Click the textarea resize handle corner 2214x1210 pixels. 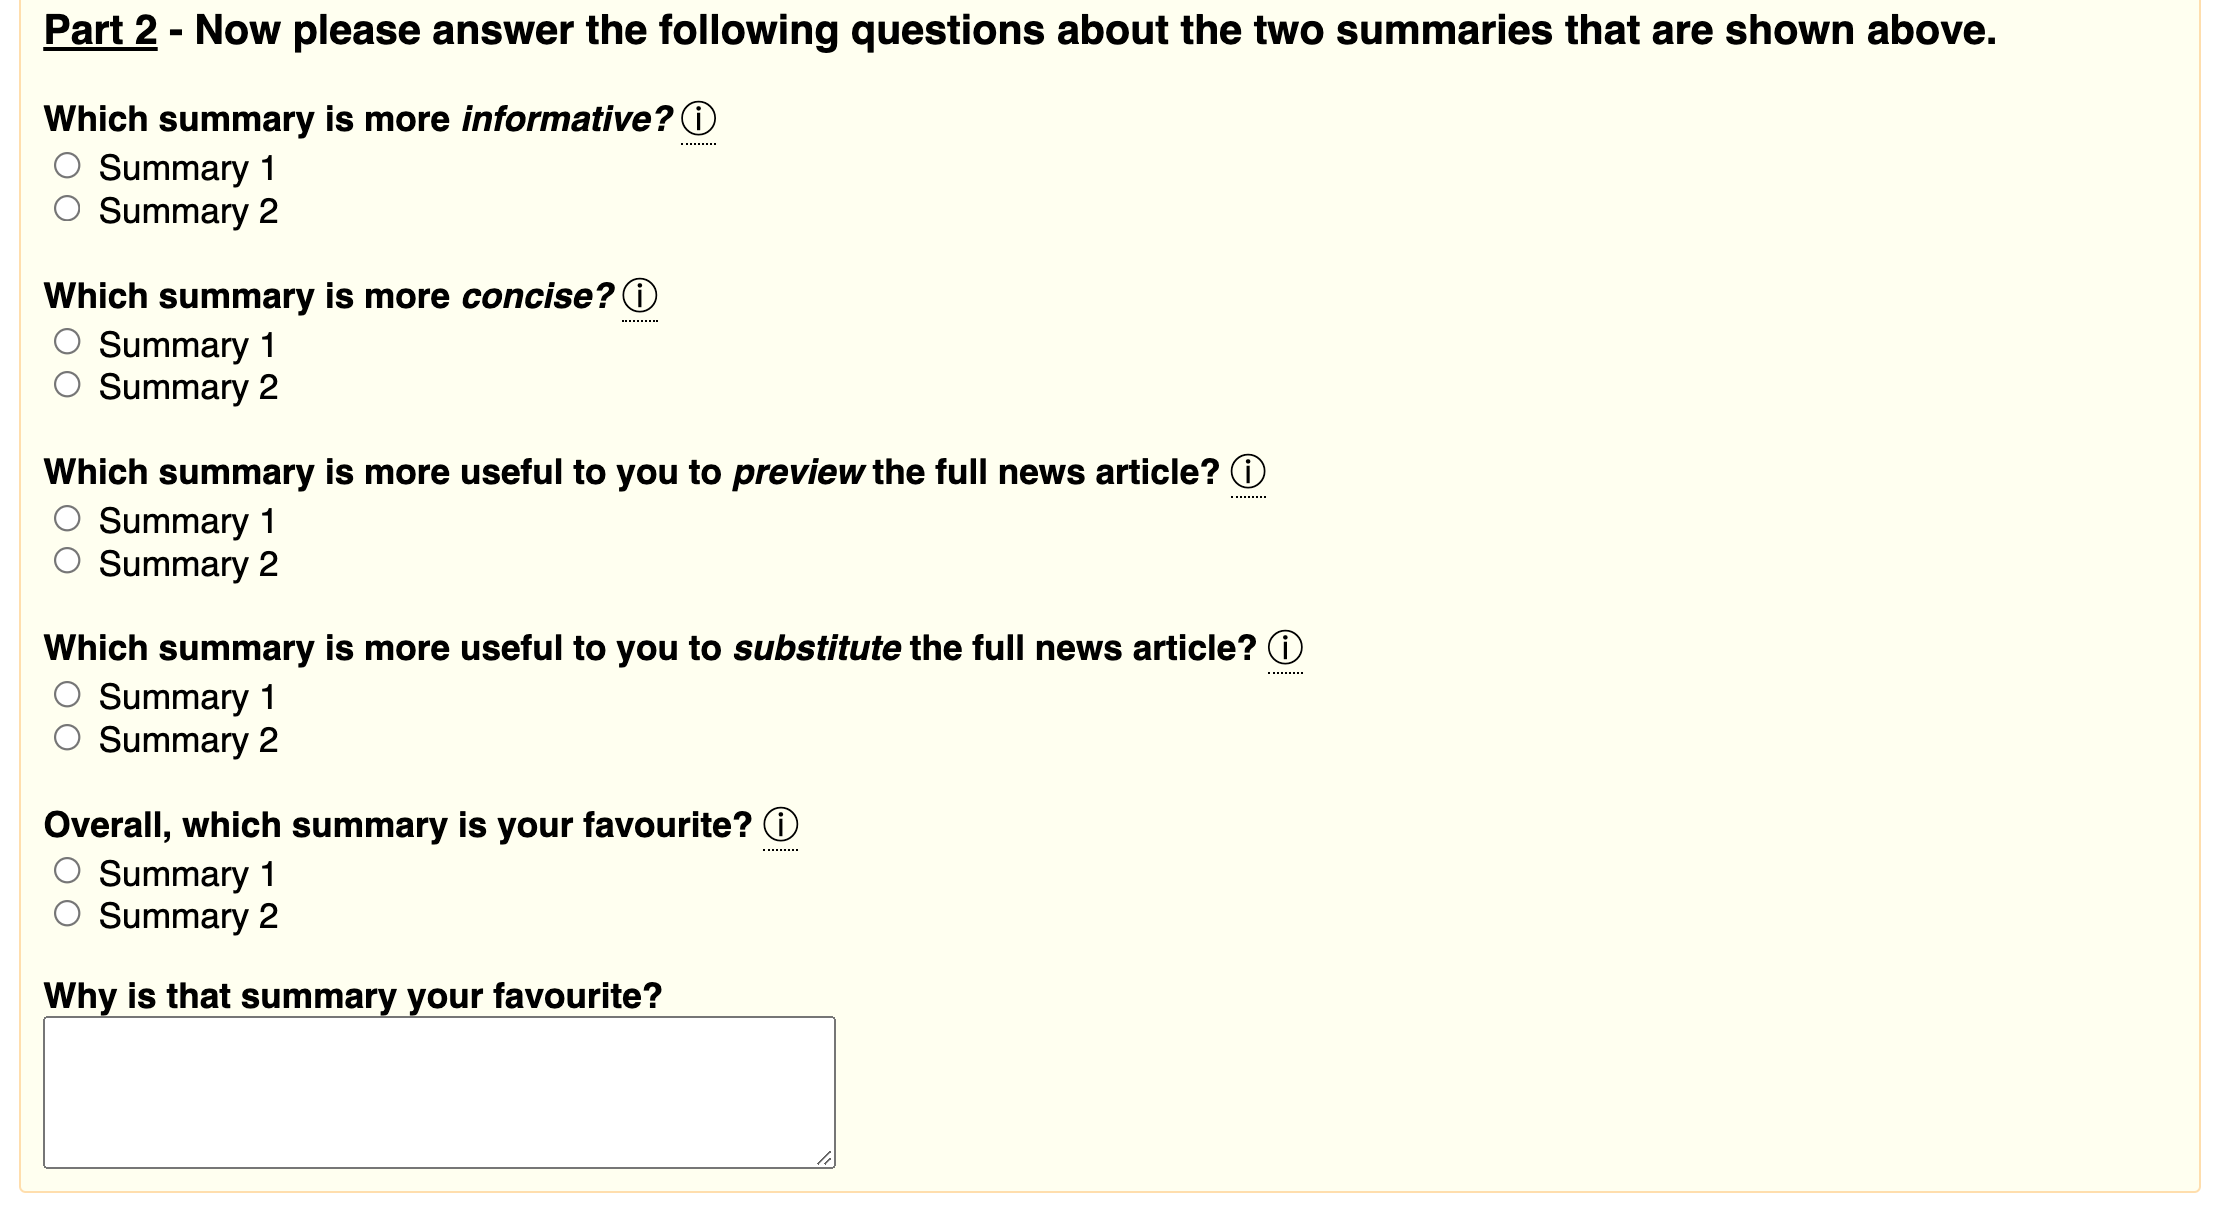pos(824,1158)
